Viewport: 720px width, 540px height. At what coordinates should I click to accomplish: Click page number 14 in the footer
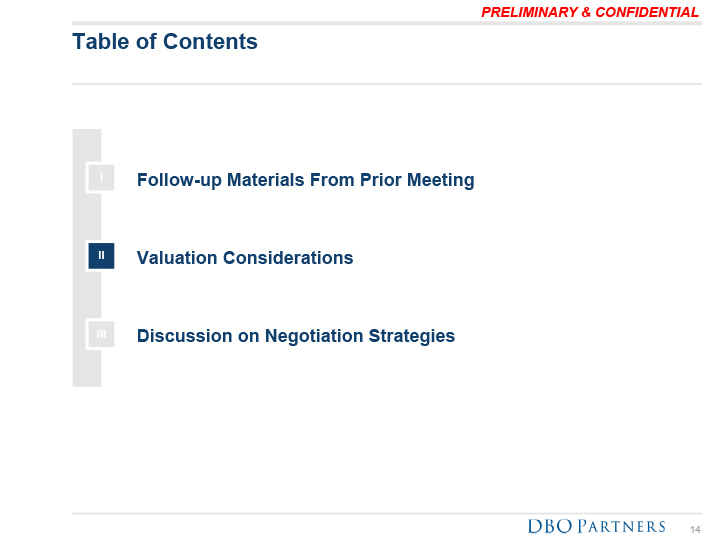coord(695,527)
